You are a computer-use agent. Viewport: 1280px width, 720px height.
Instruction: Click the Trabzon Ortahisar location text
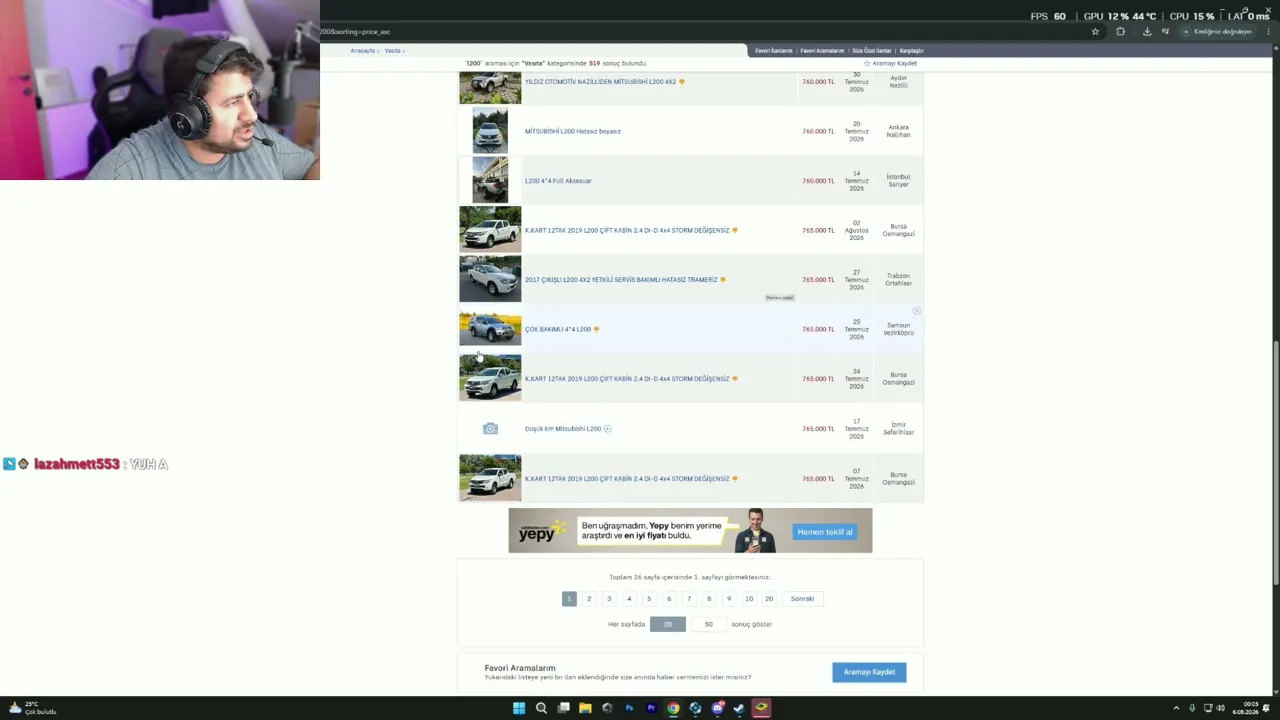click(x=898, y=280)
